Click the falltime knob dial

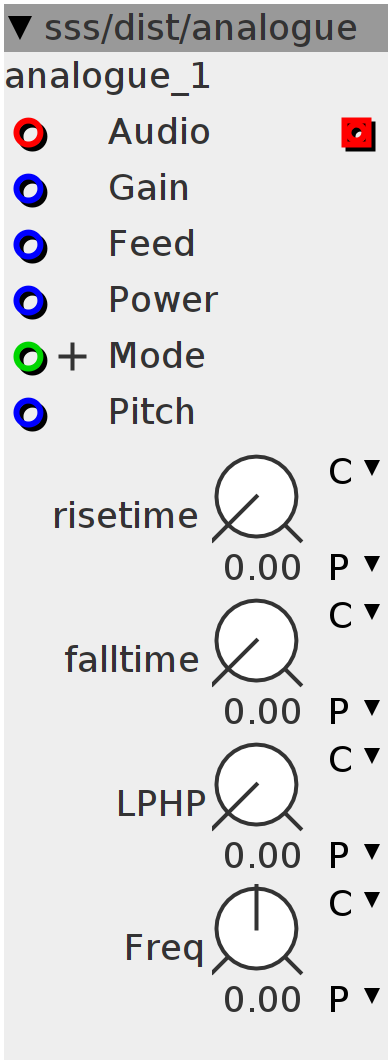[x=257, y=643]
